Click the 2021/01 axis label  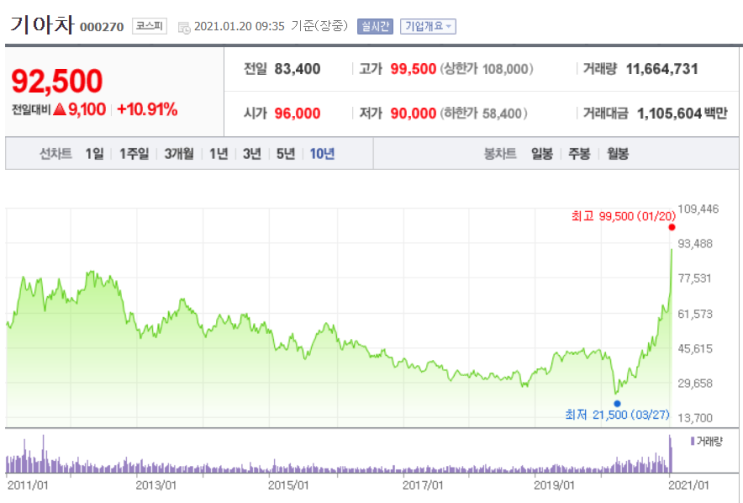pos(689,485)
